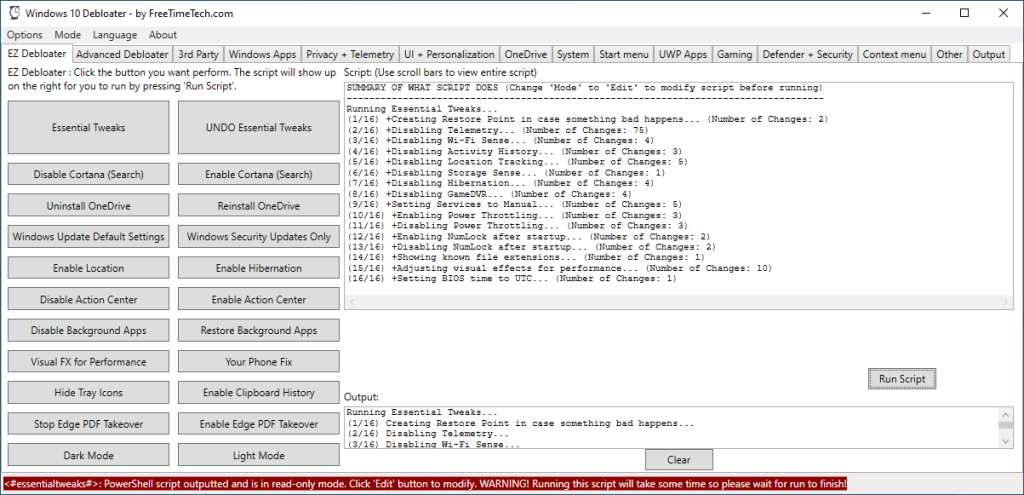
Task: Click Enable Clipboard History
Action: coord(259,392)
